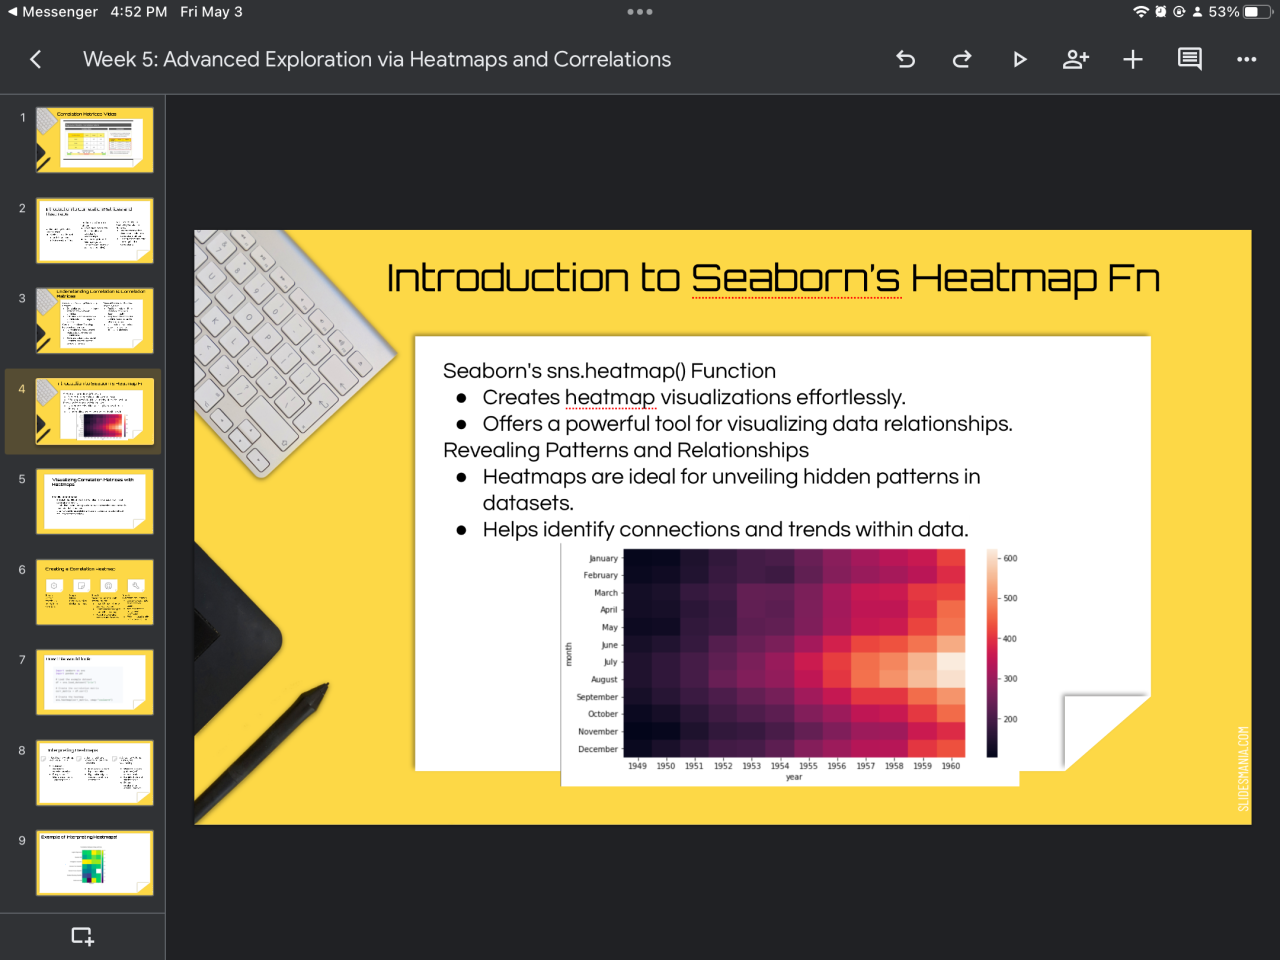Tap the Wi-Fi status icon
This screenshot has height=960, width=1280.
click(1141, 12)
